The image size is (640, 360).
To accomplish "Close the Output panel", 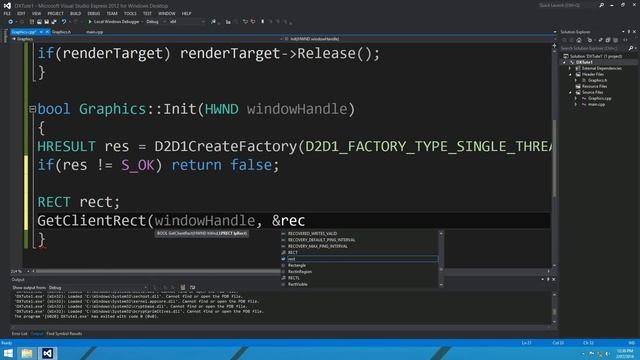I will tap(553, 280).
